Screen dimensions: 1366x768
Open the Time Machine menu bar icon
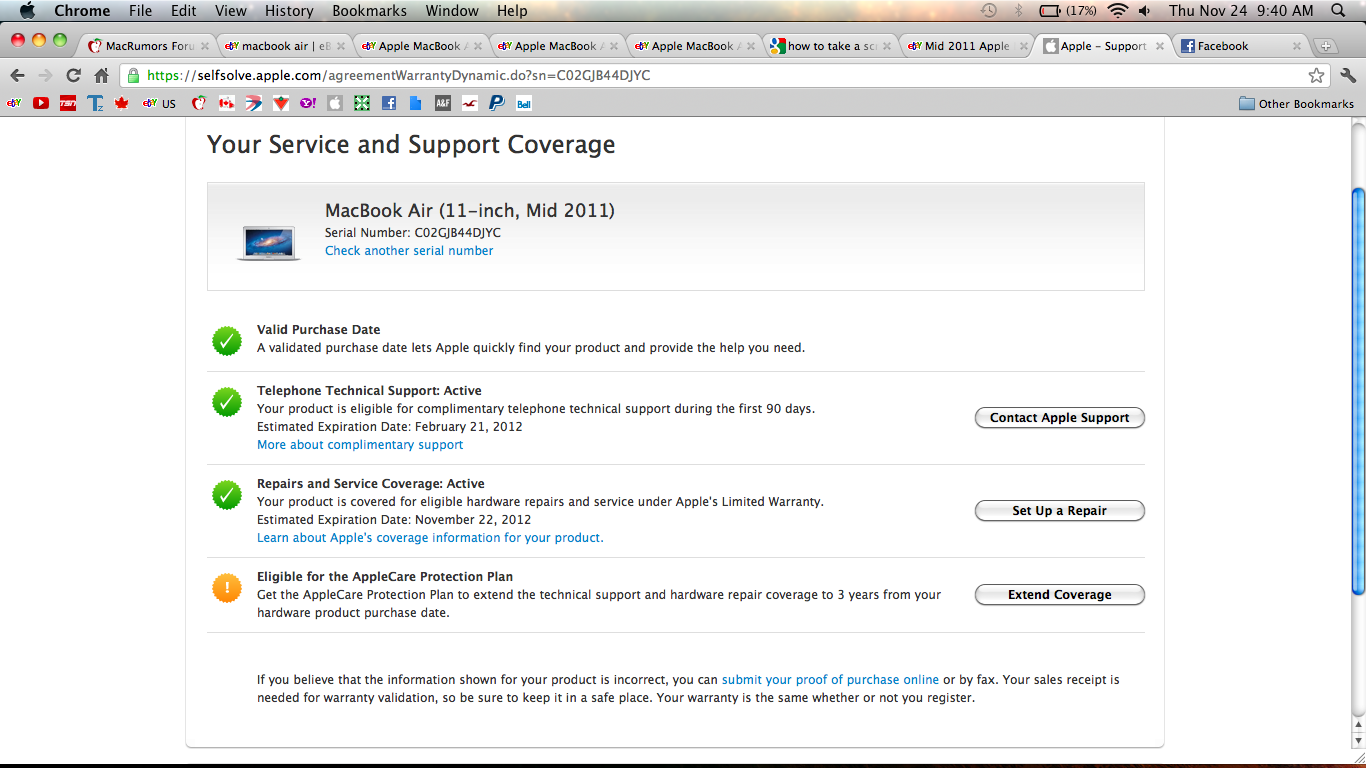(x=989, y=11)
